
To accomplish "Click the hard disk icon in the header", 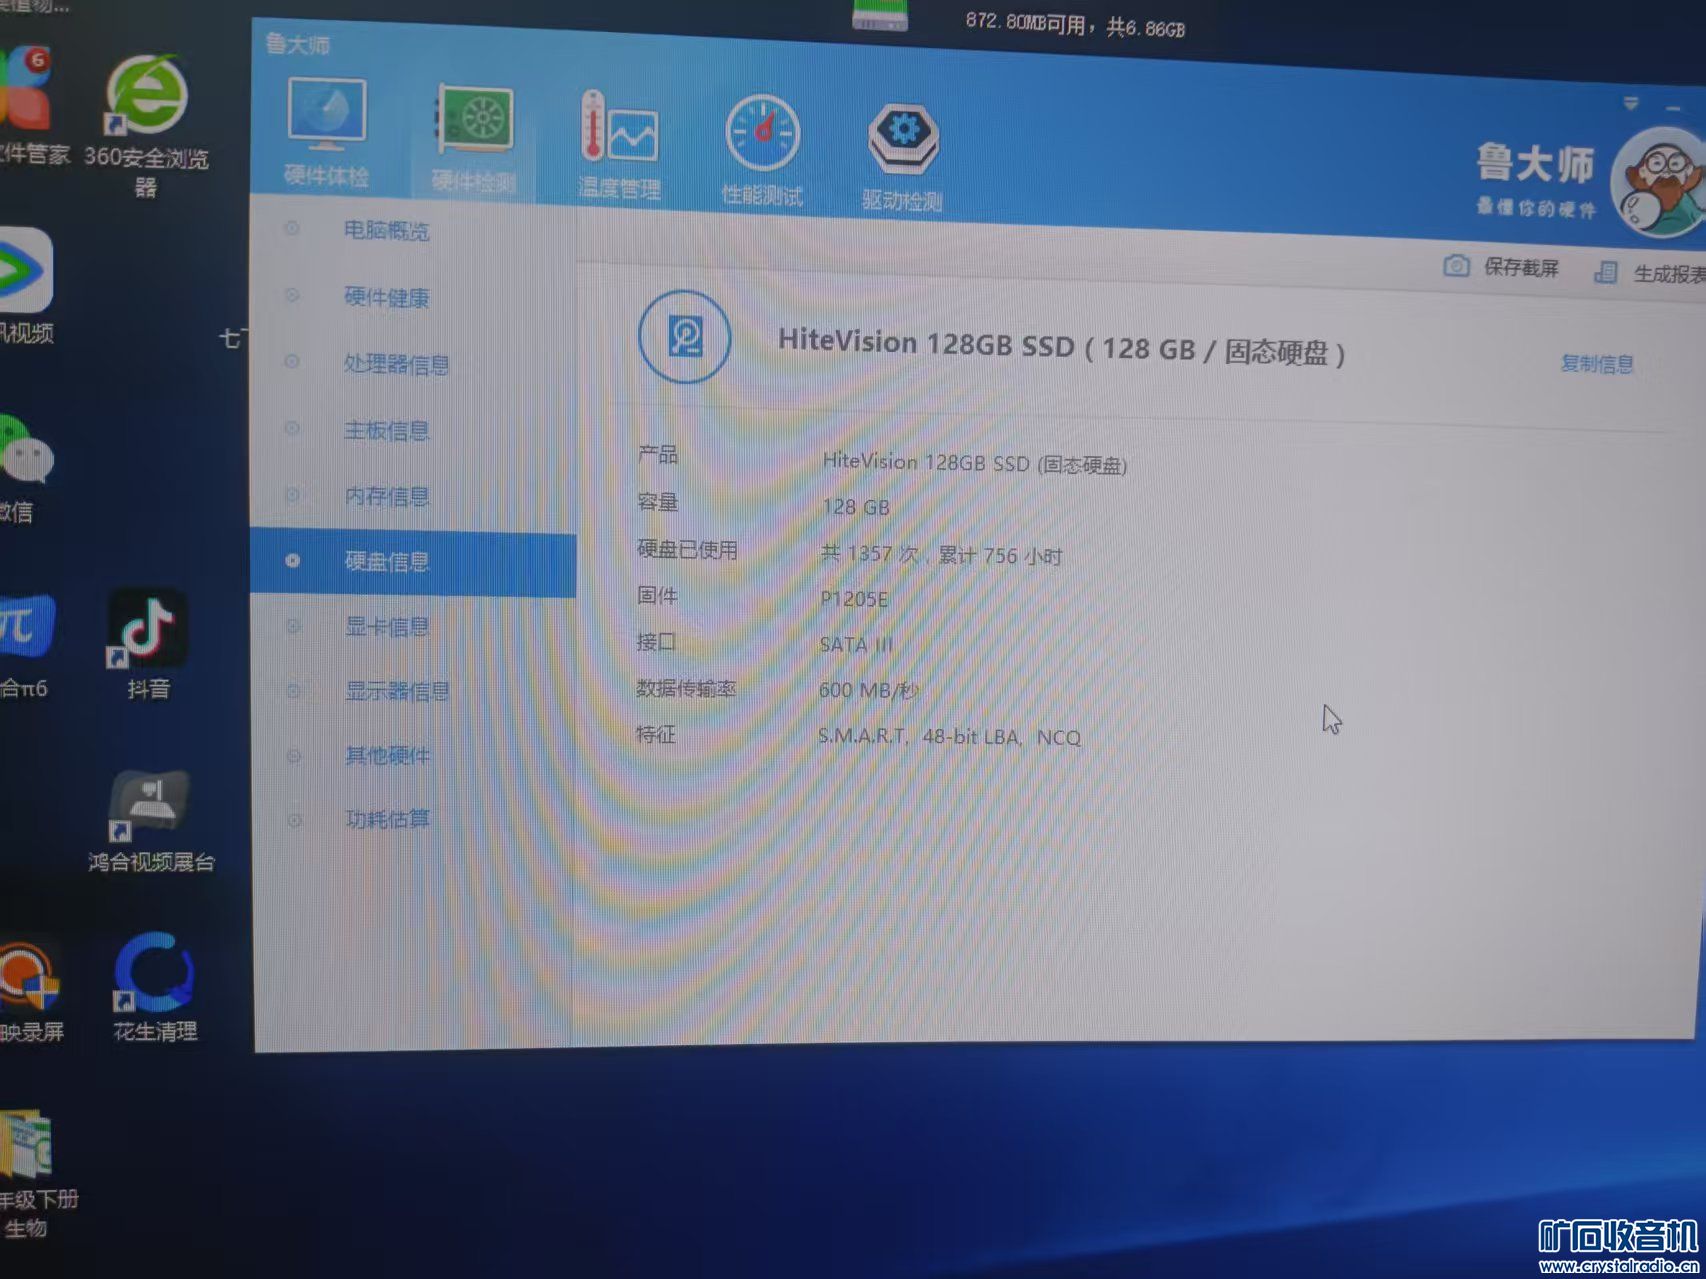I will point(685,337).
